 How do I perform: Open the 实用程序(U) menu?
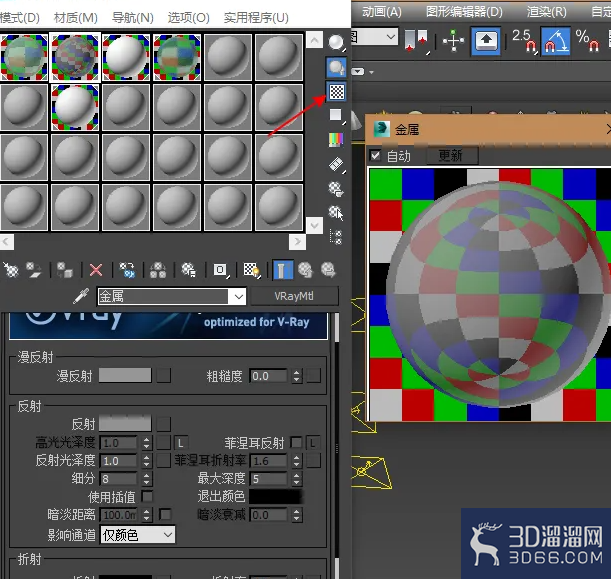(256, 18)
